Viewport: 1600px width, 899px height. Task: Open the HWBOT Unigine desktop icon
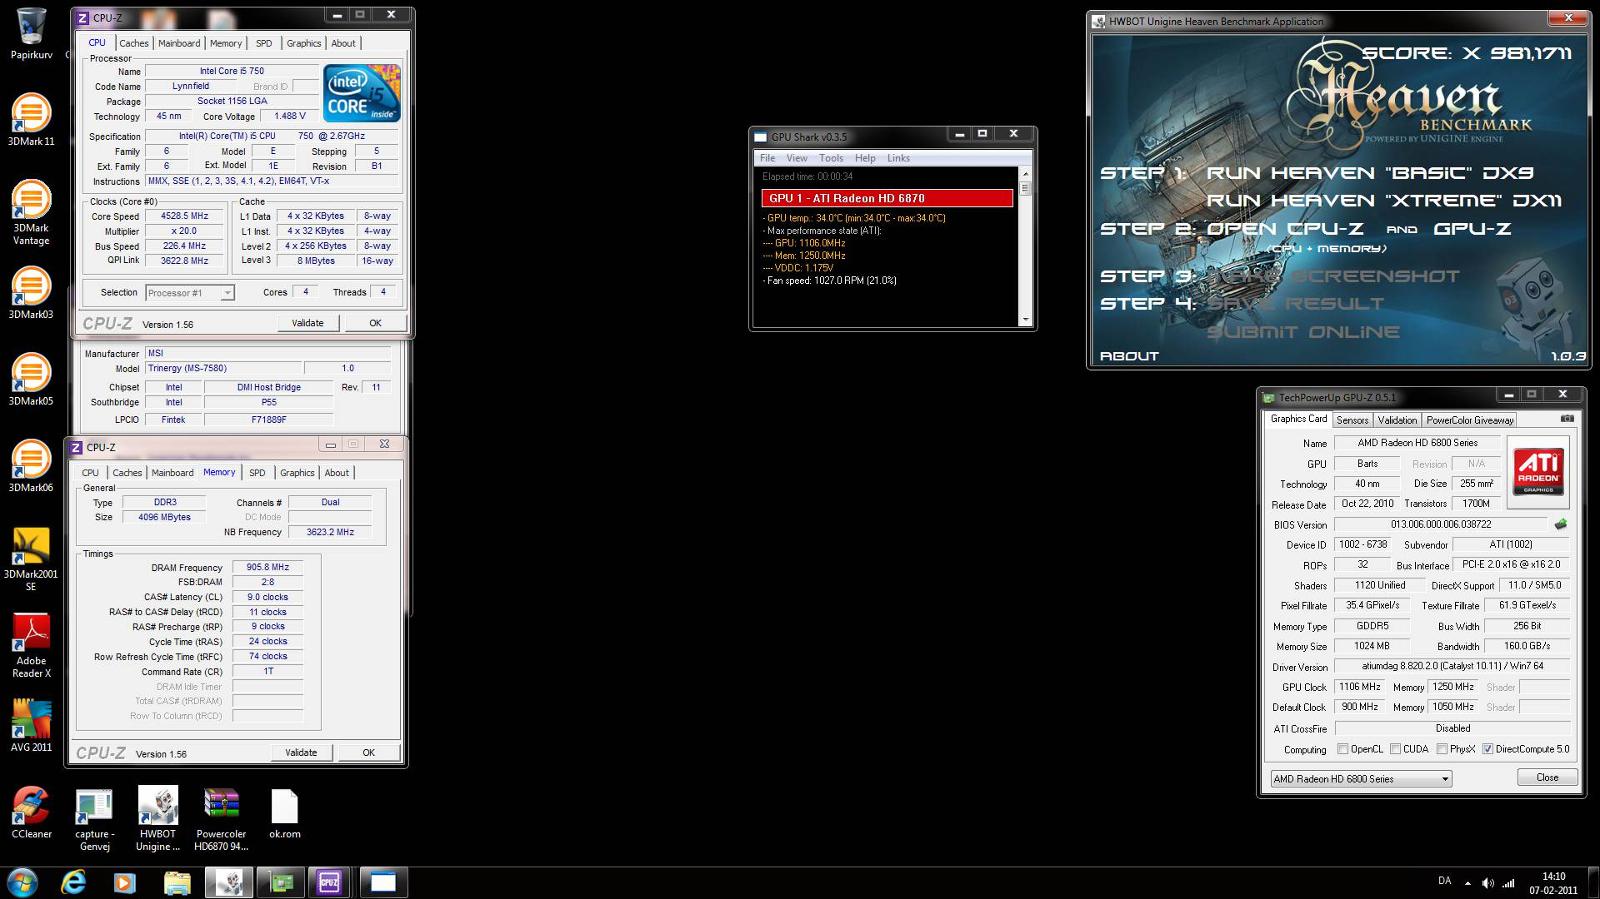[x=158, y=819]
